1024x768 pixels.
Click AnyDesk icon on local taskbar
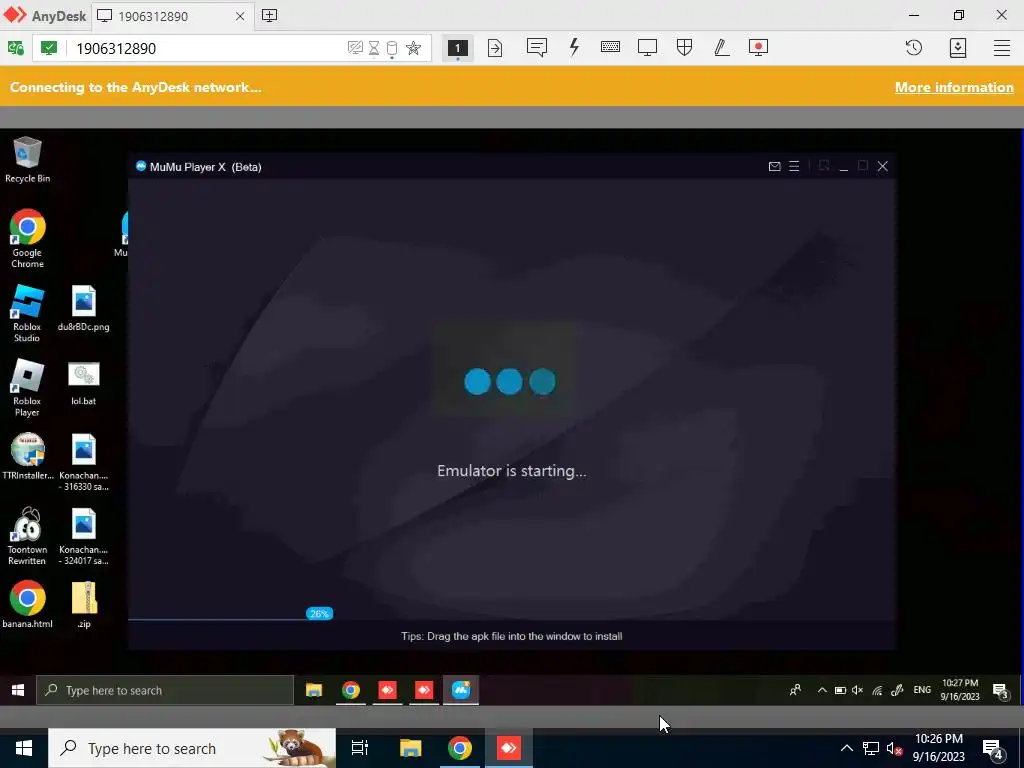(x=509, y=748)
